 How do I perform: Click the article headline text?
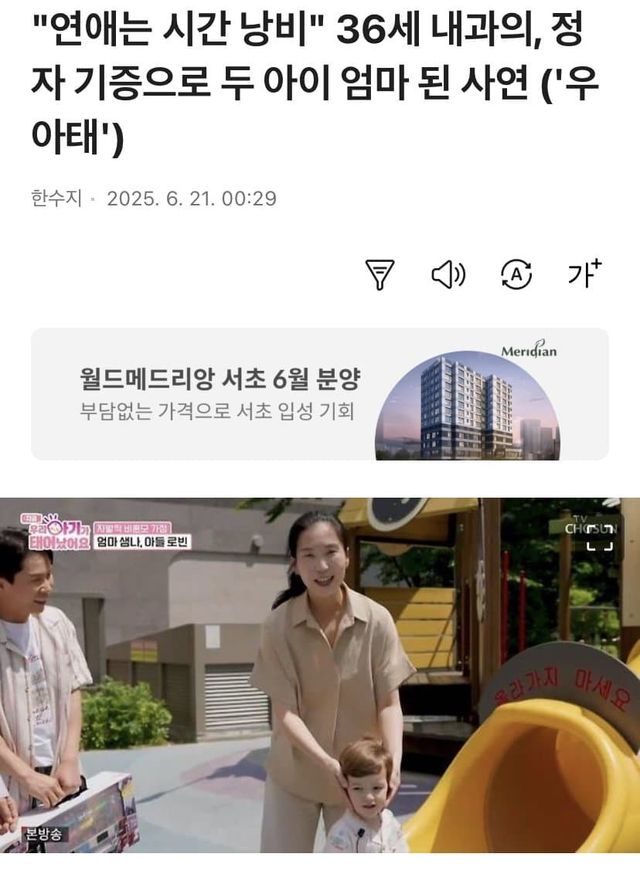(x=315, y=85)
